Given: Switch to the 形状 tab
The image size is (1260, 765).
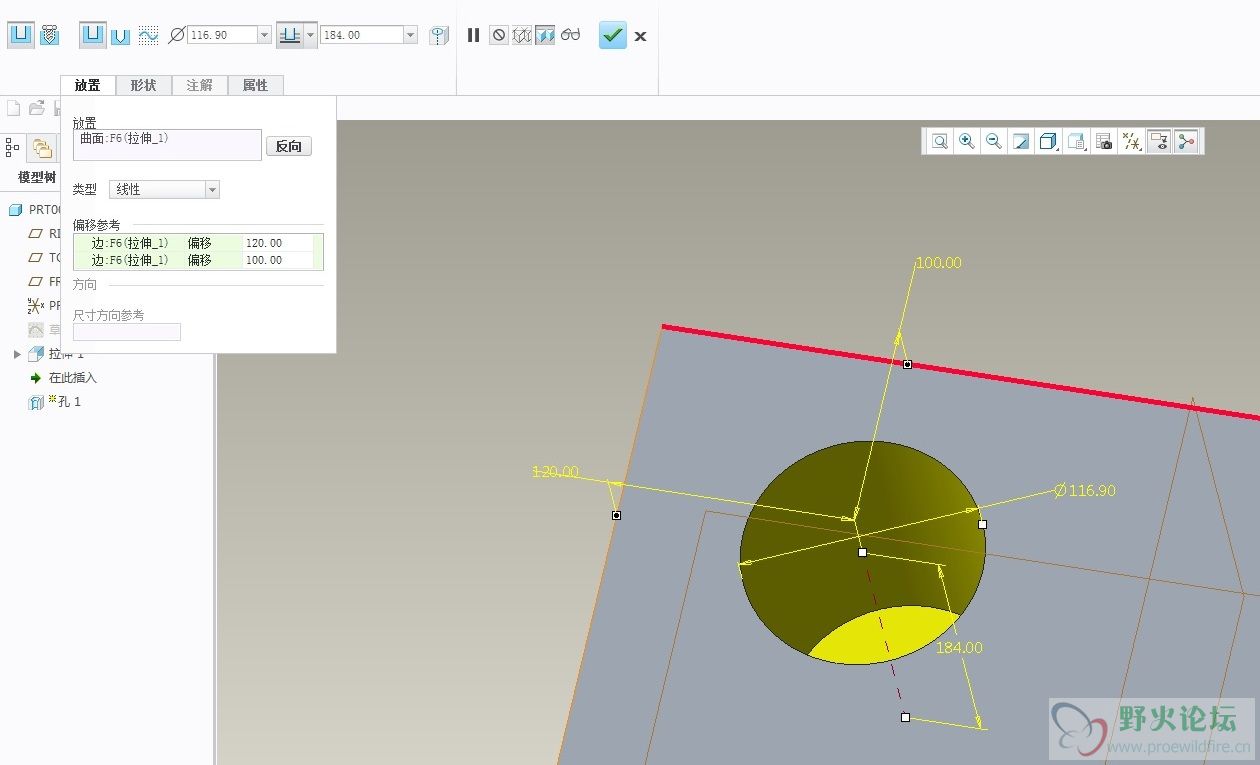Looking at the screenshot, I should pyautogui.click(x=144, y=85).
